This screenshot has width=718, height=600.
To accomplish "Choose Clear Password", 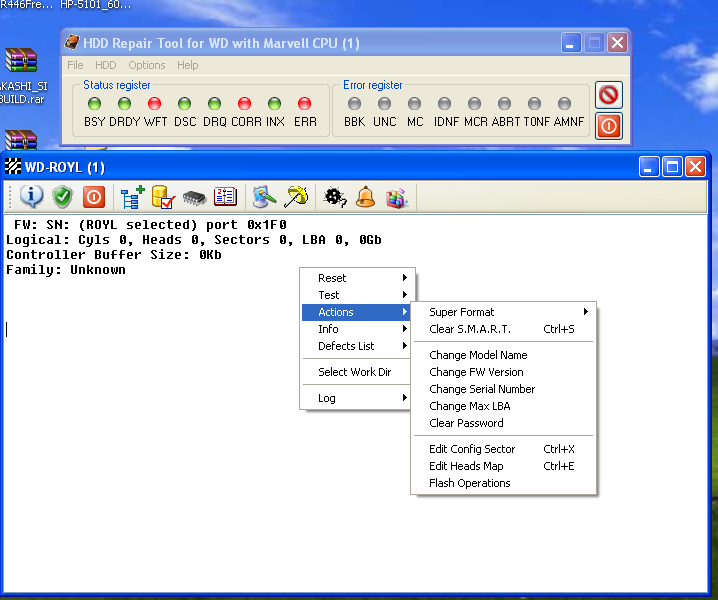I will [503, 423].
